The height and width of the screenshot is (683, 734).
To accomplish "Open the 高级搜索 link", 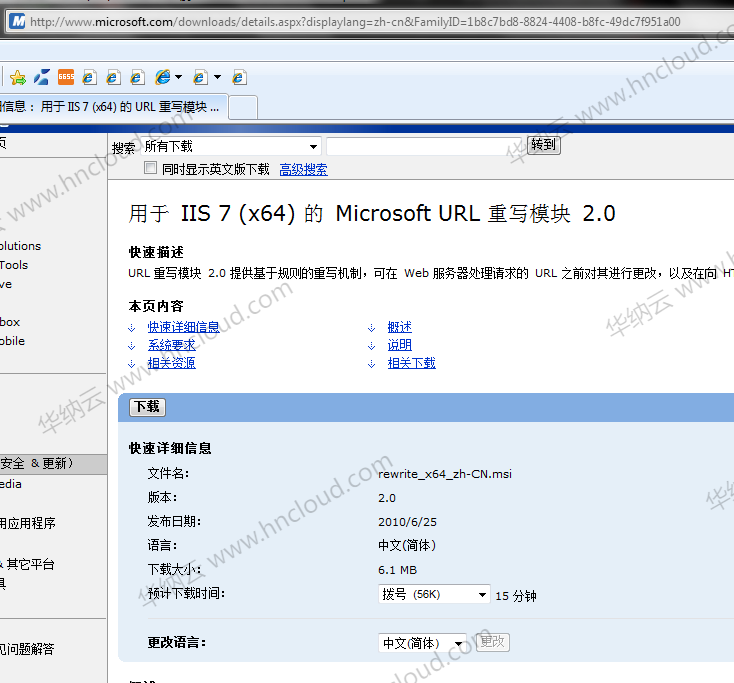I will point(303,169).
